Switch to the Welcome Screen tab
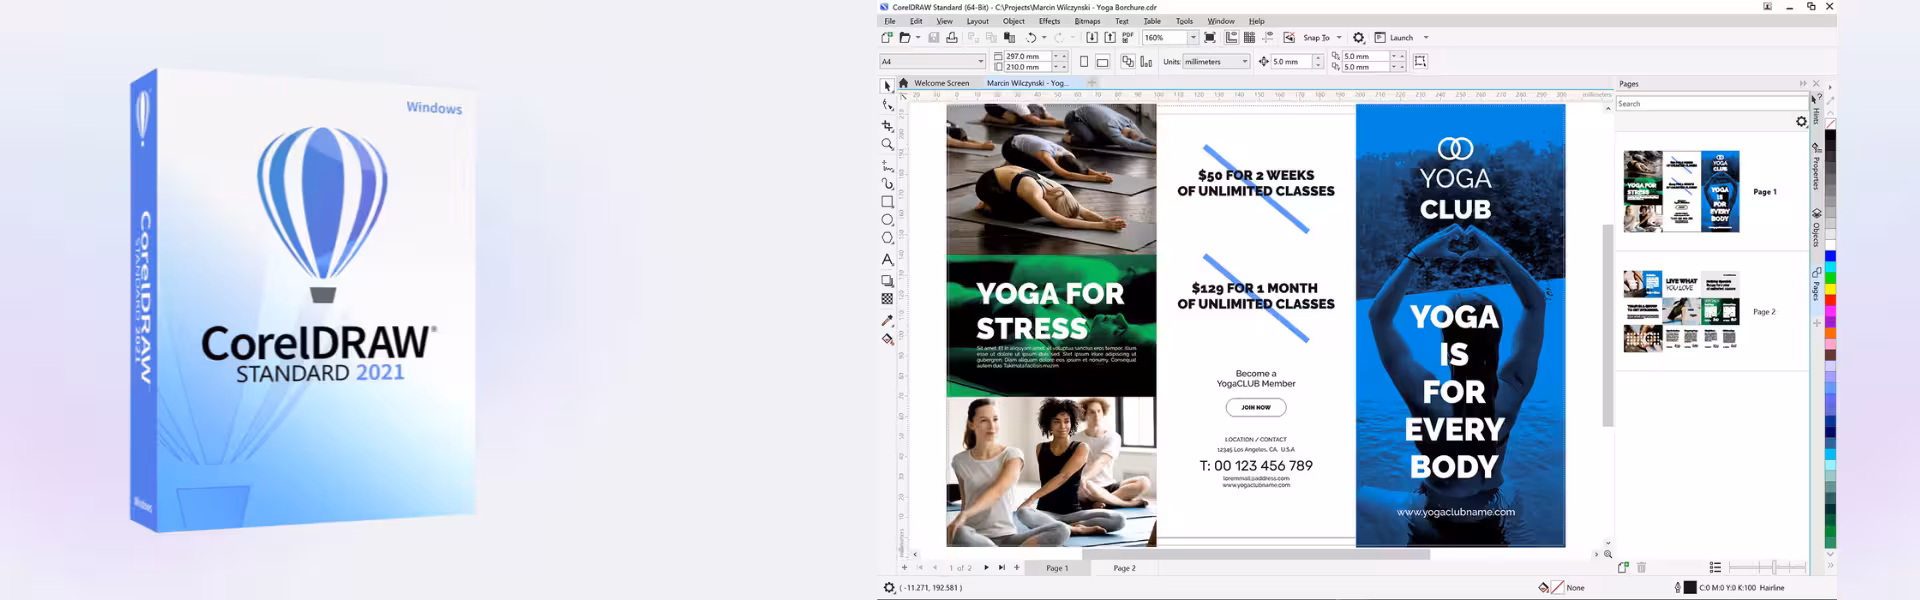The width and height of the screenshot is (1920, 600). pyautogui.click(x=941, y=83)
